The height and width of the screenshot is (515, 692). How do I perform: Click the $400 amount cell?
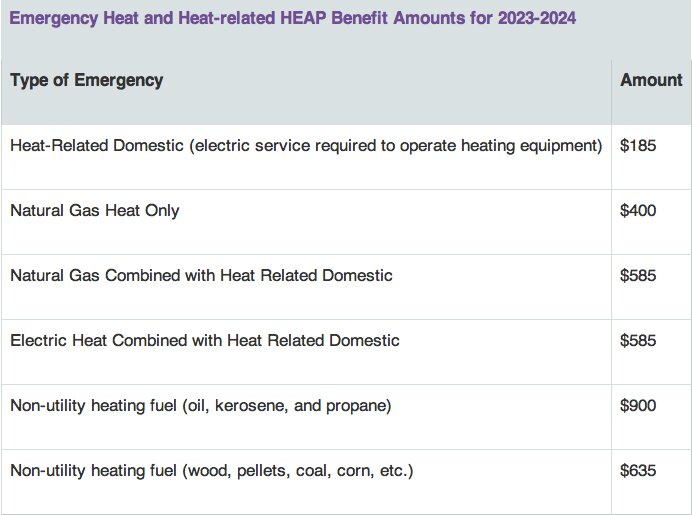[x=638, y=211]
